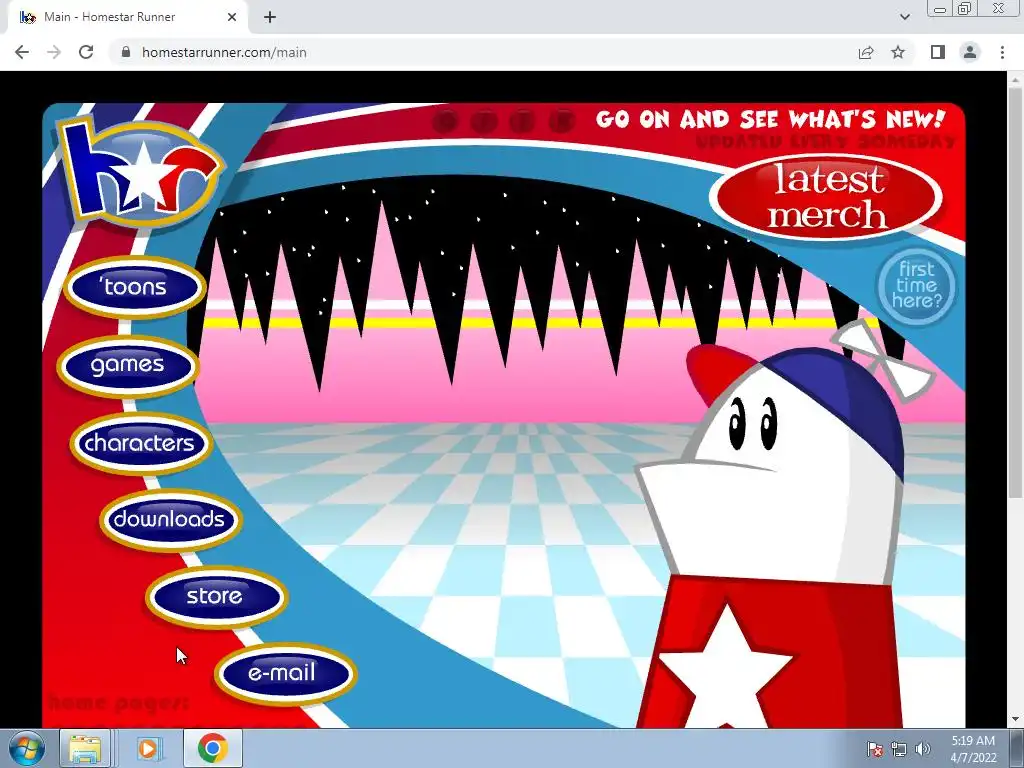Click the last dim red header dot

point(562,121)
